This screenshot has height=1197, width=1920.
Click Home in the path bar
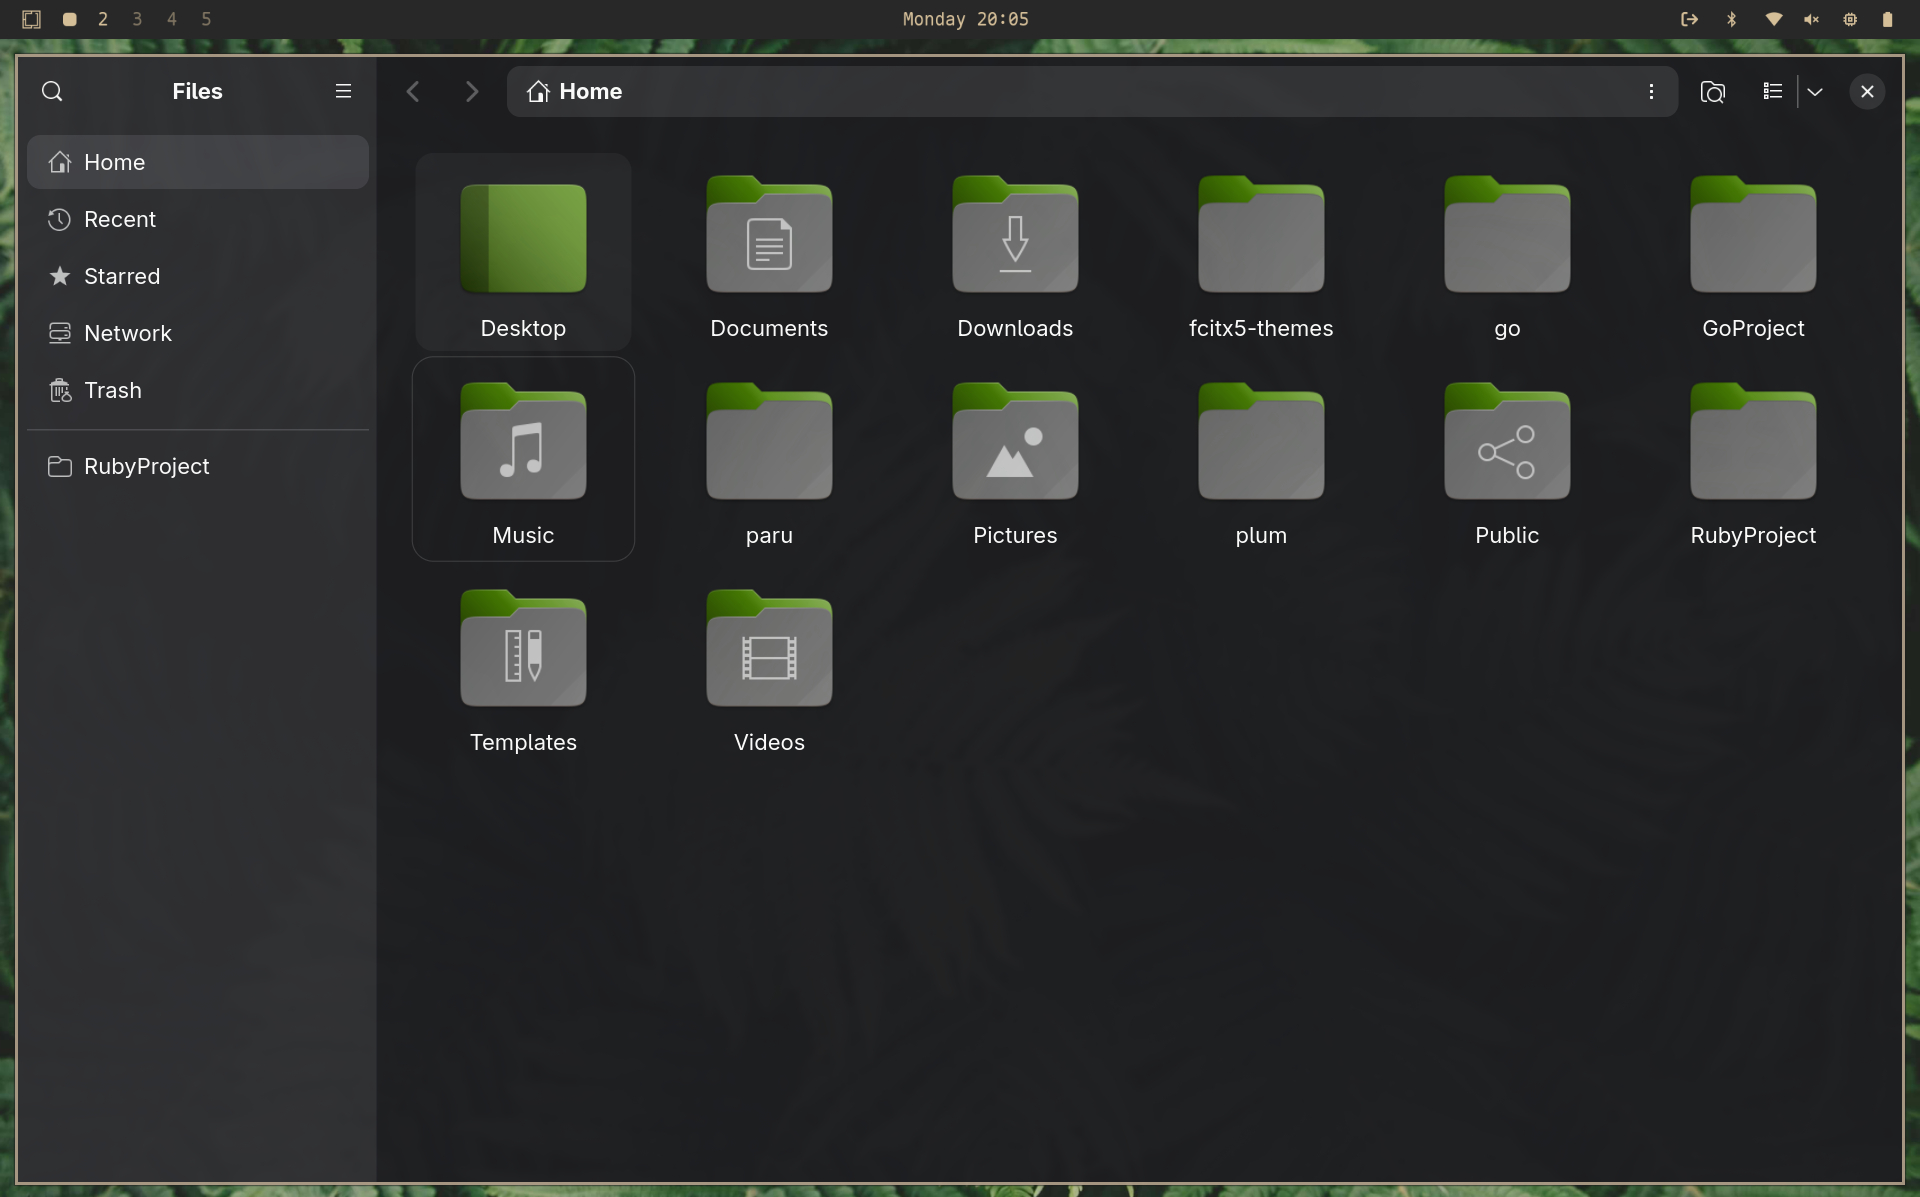coord(589,92)
